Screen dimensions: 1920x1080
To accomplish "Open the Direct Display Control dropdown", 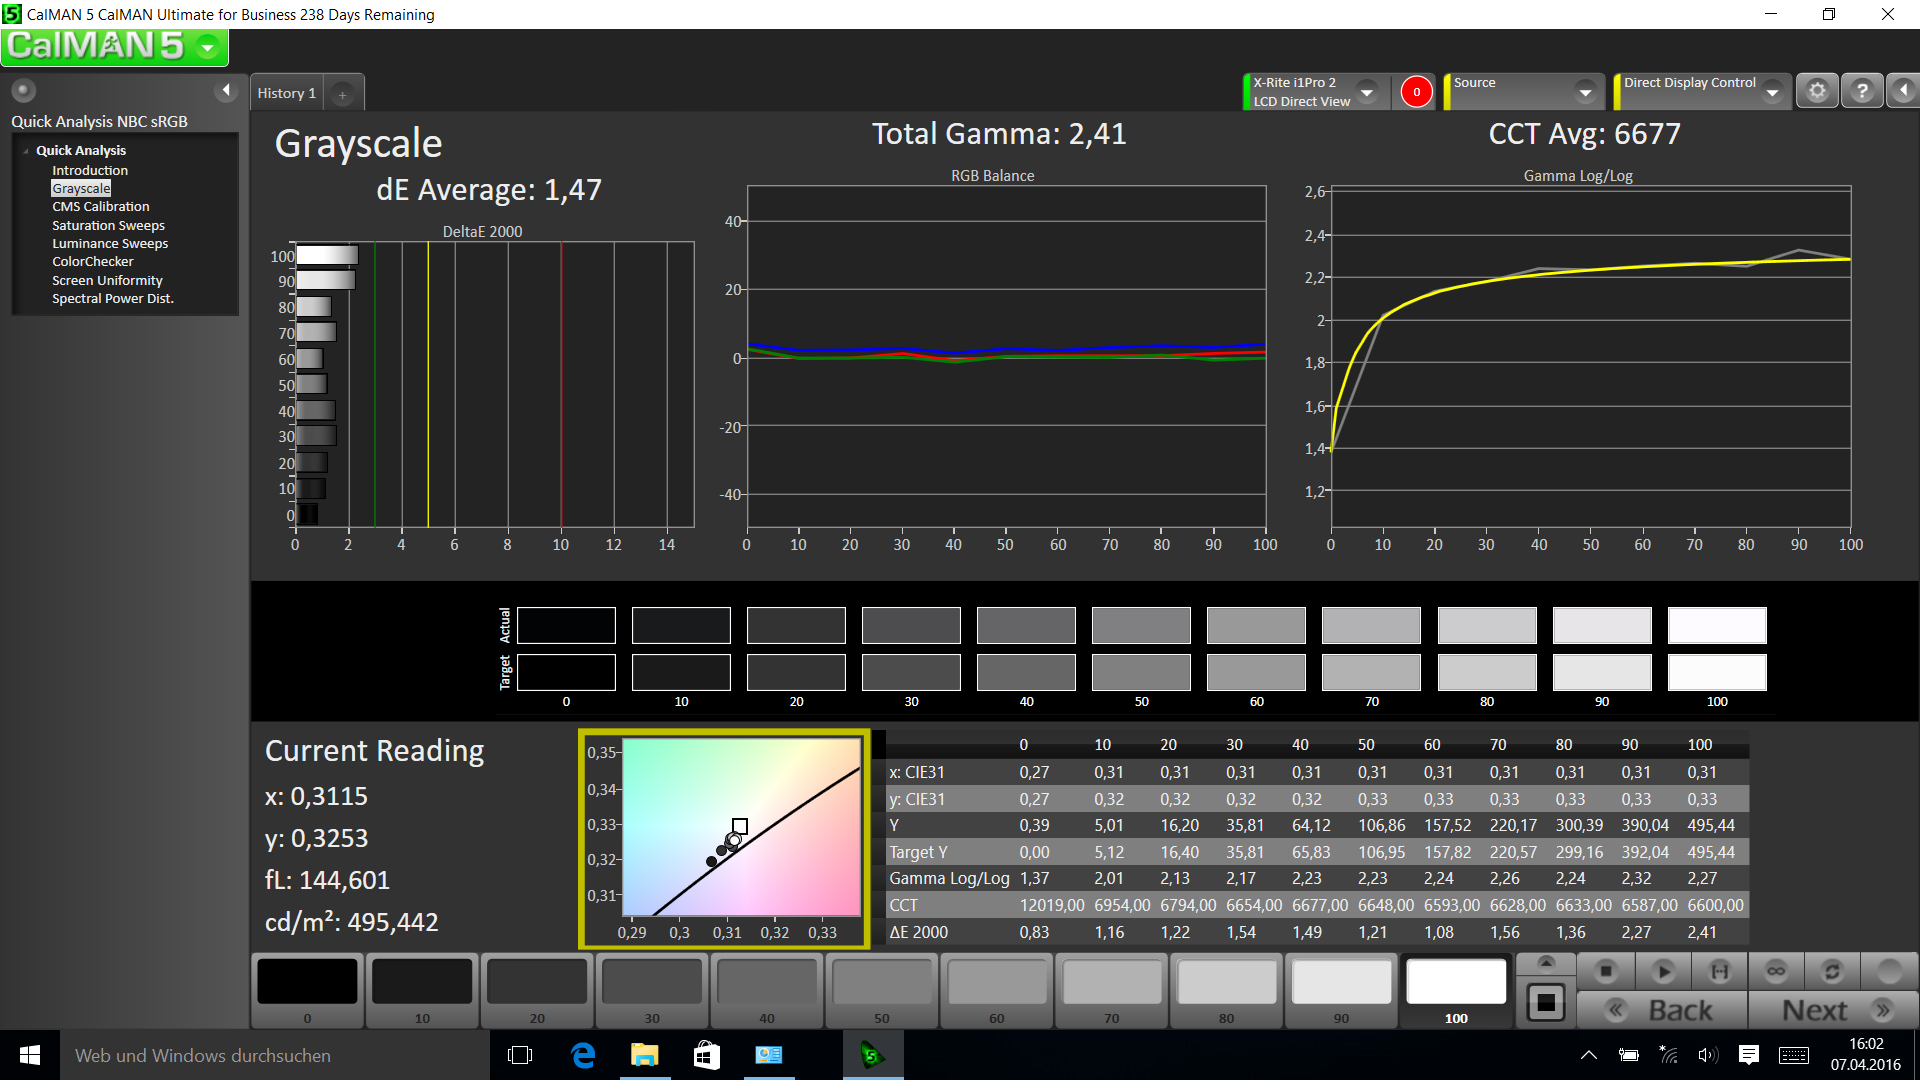I will (1772, 92).
